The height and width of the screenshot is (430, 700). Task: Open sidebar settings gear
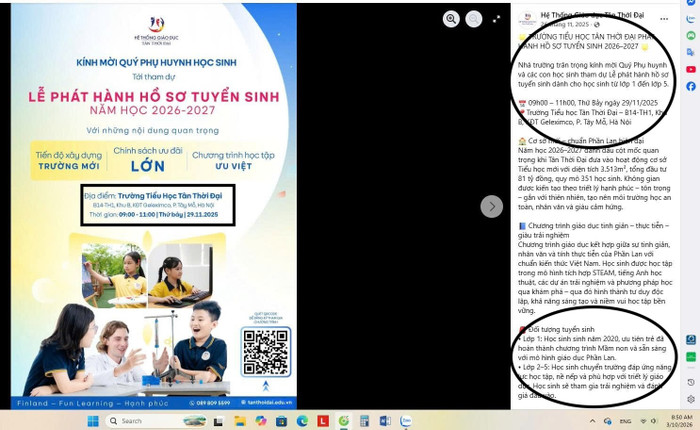(x=691, y=399)
